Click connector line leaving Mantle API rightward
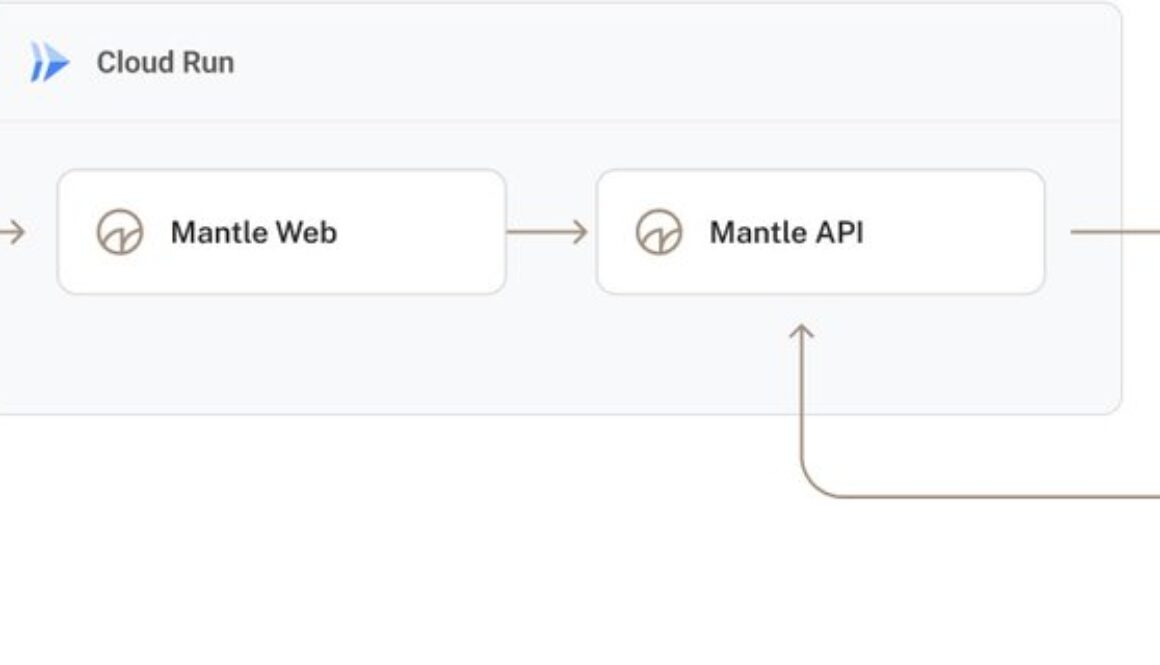Image resolution: width=1160 pixels, height=665 pixels. pyautogui.click(x=1115, y=232)
